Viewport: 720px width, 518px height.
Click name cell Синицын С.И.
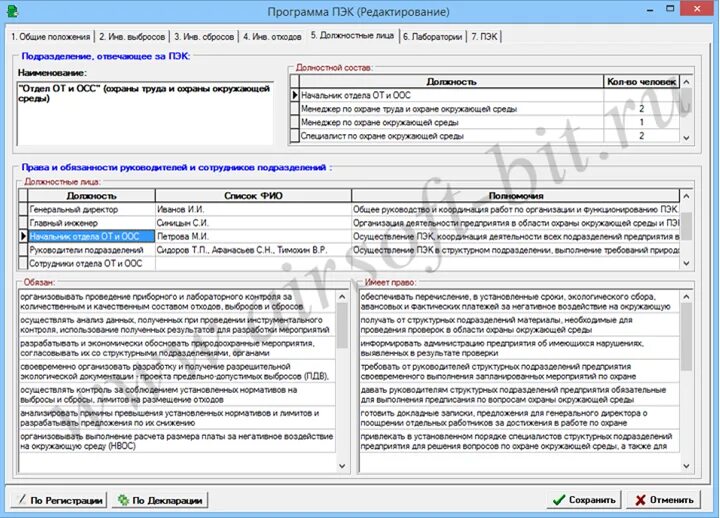click(253, 223)
